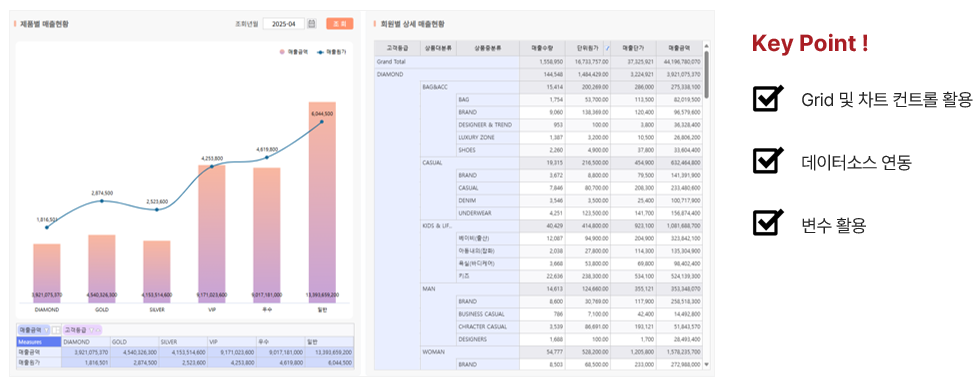Viewport: 980px width, 385px height.
Task: Open the calendar picker next to 2025-04
Action: (x=312, y=24)
